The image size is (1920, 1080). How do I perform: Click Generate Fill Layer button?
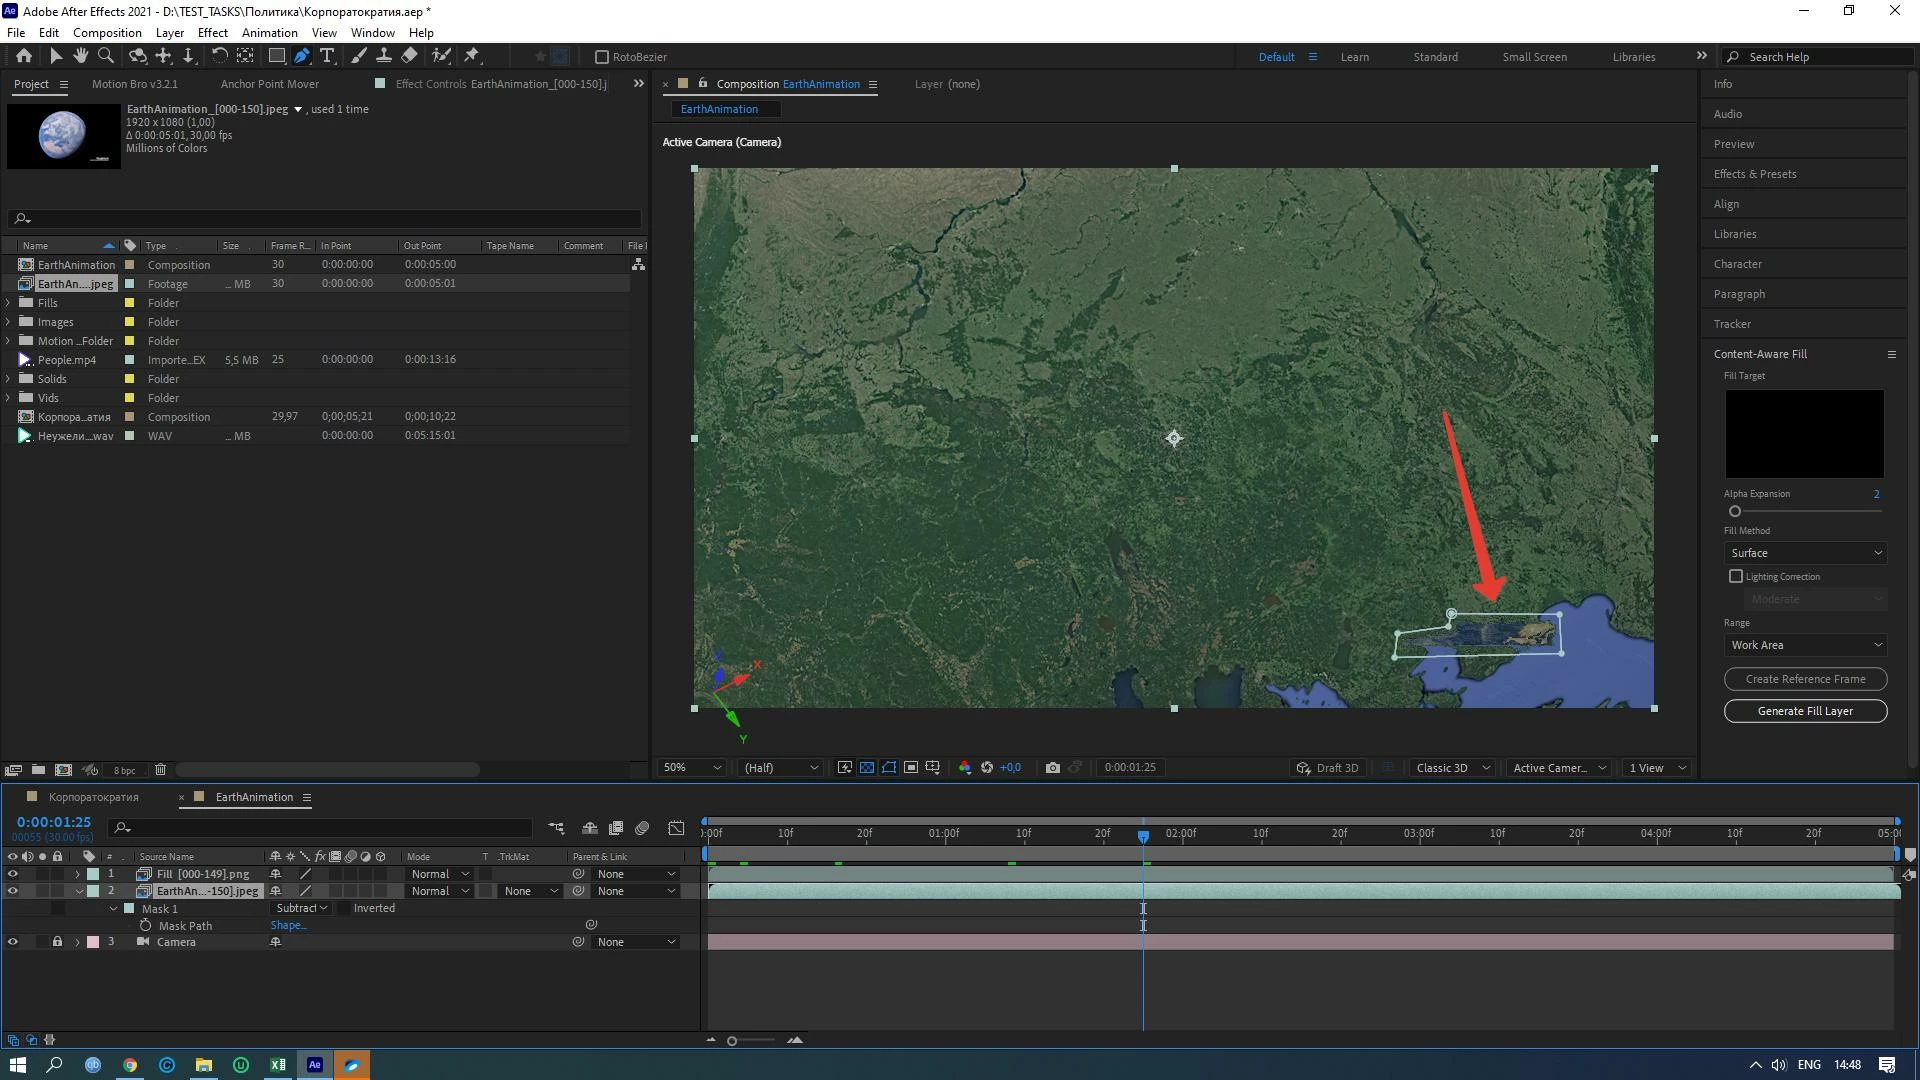[x=1805, y=711]
